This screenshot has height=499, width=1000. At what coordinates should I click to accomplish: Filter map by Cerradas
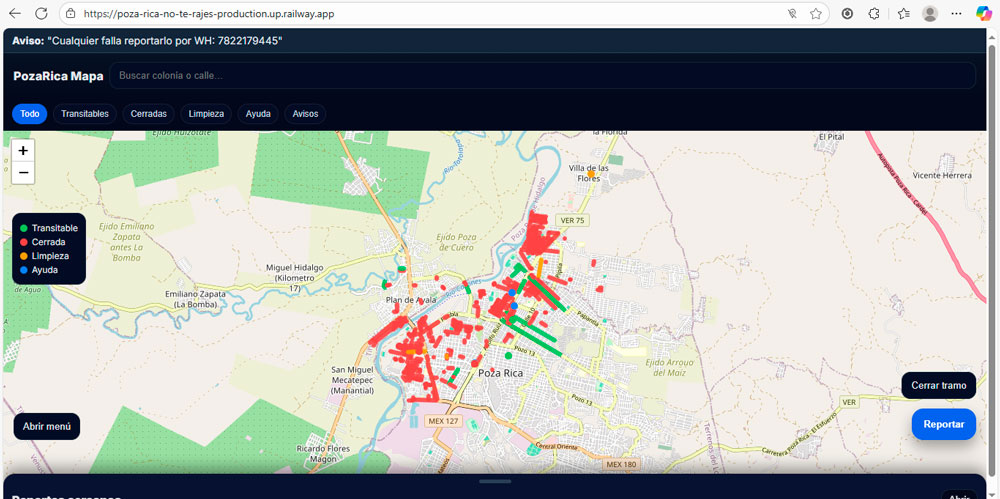149,114
